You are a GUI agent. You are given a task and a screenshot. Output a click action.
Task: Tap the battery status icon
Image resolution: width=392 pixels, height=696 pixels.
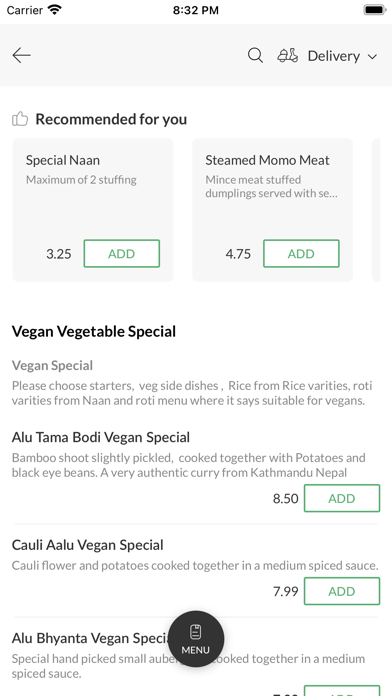375,10
